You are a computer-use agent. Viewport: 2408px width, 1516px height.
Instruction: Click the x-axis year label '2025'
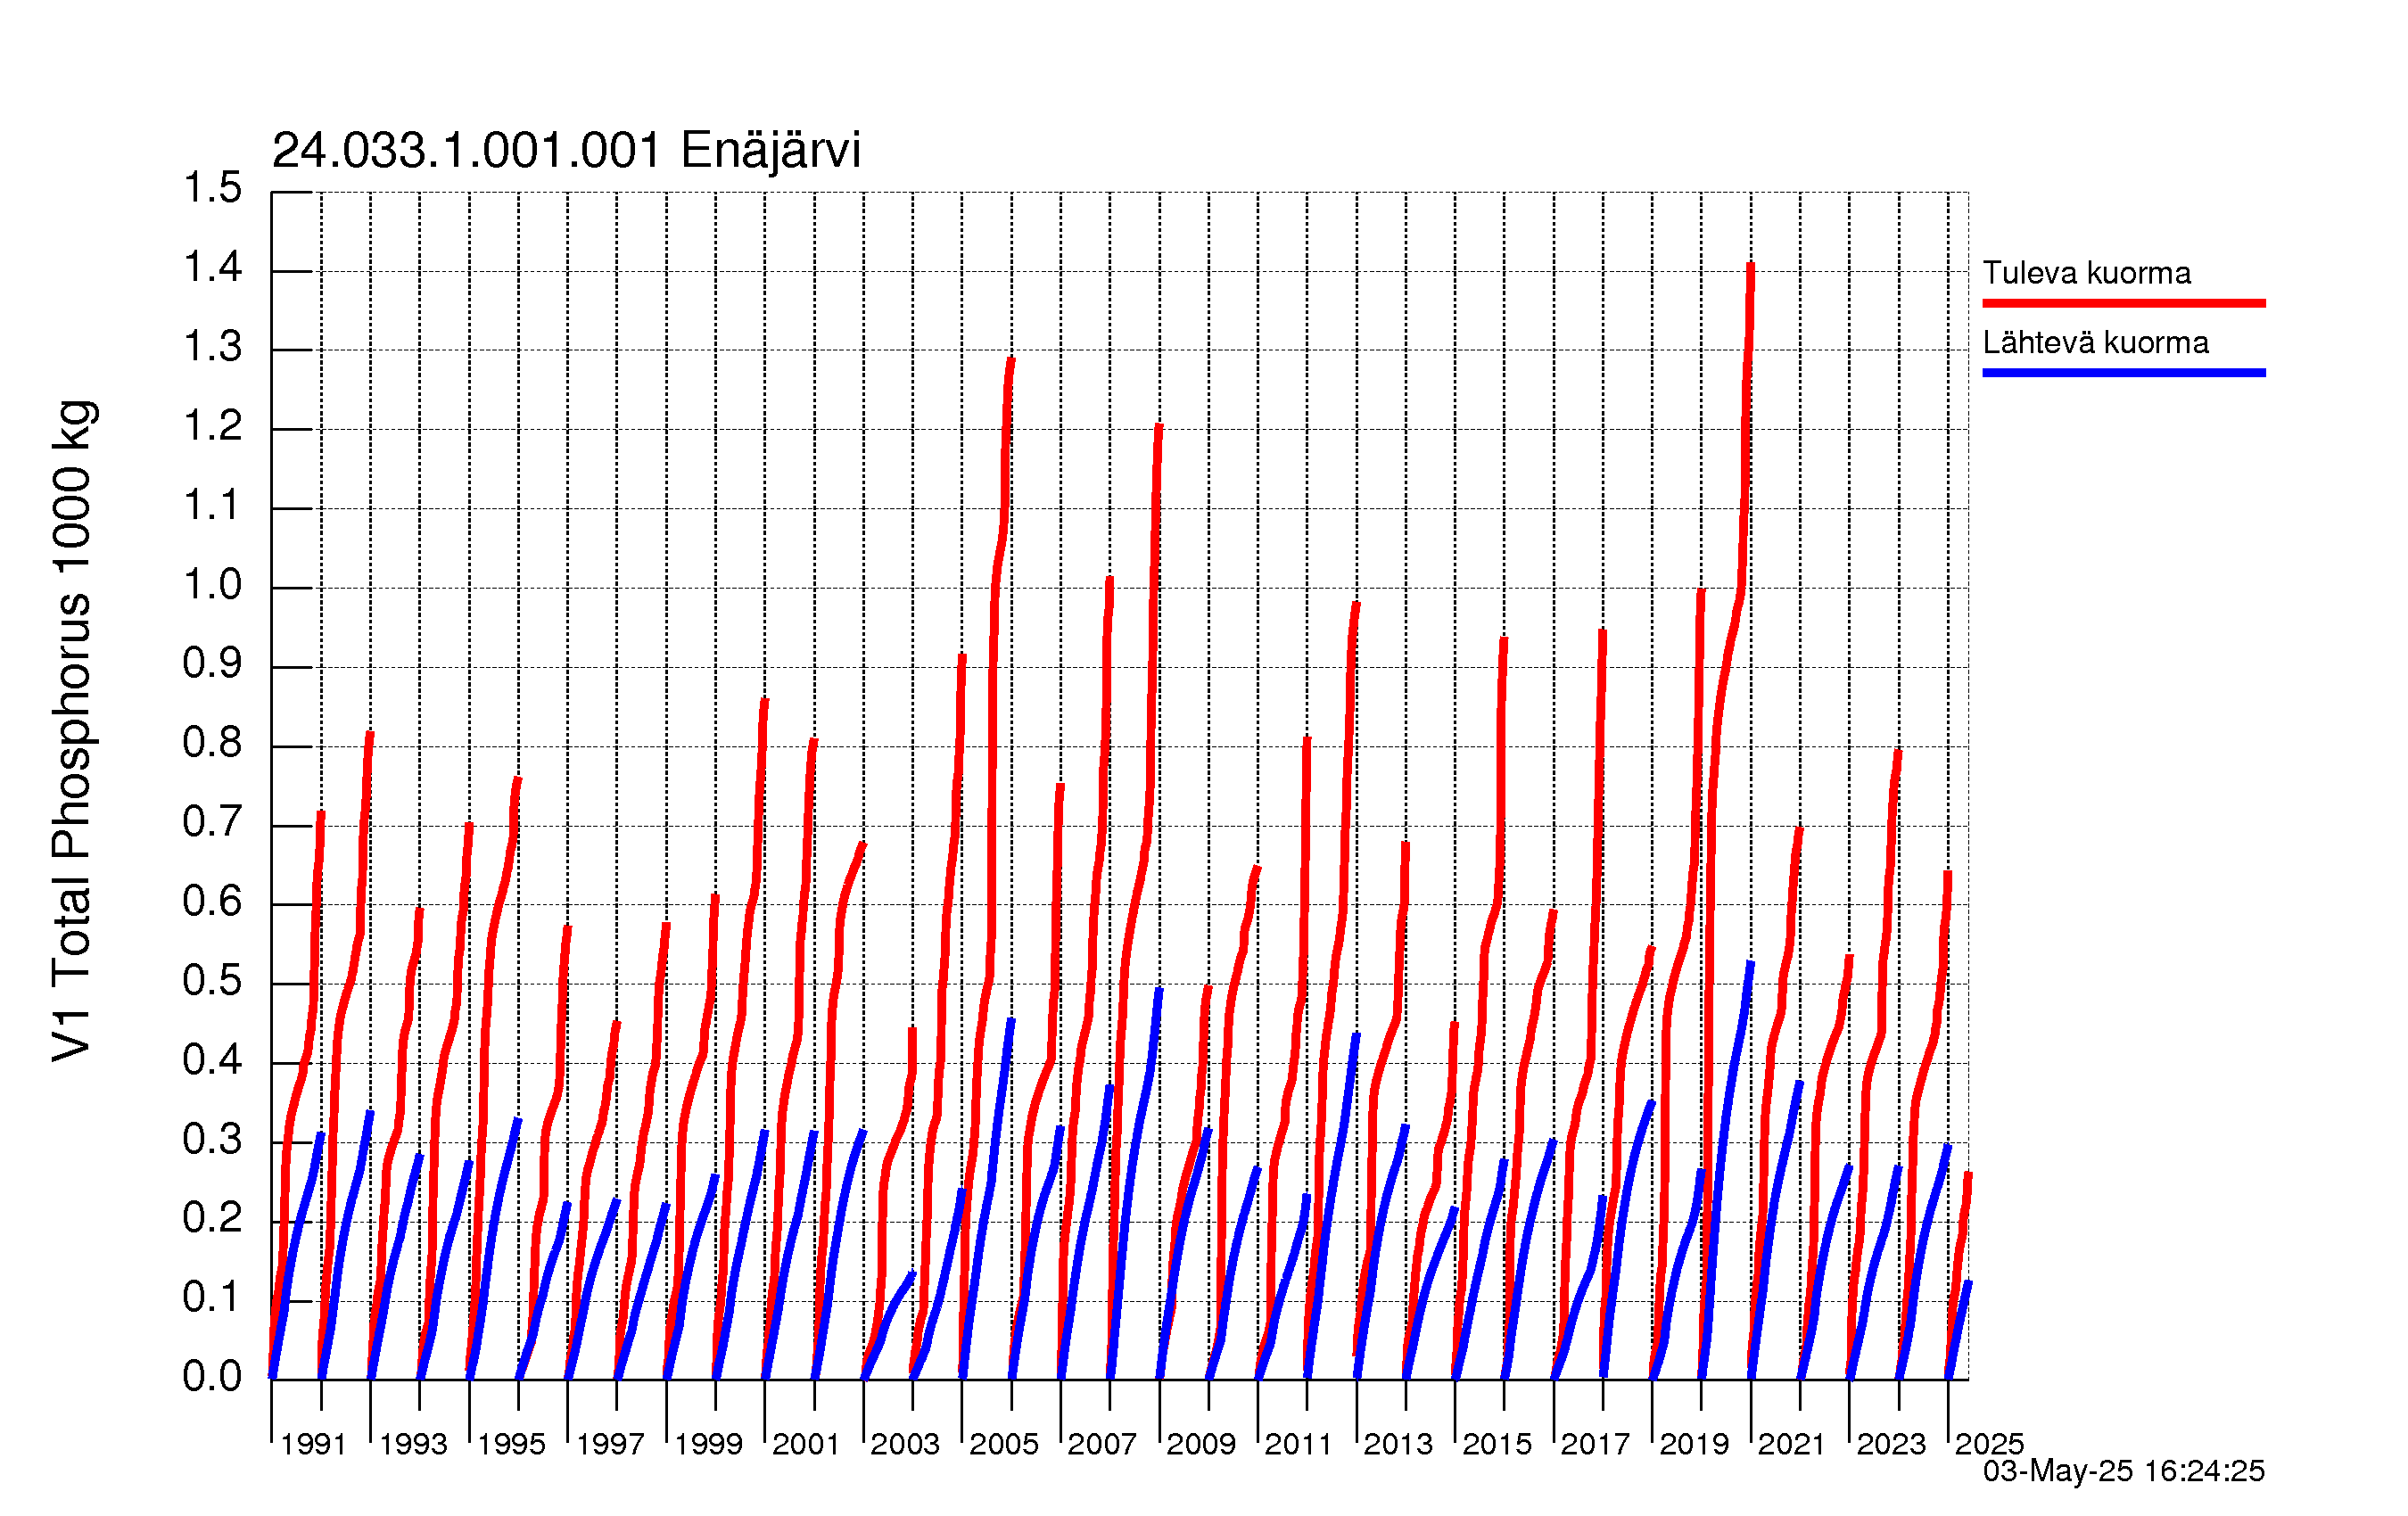(1989, 1444)
